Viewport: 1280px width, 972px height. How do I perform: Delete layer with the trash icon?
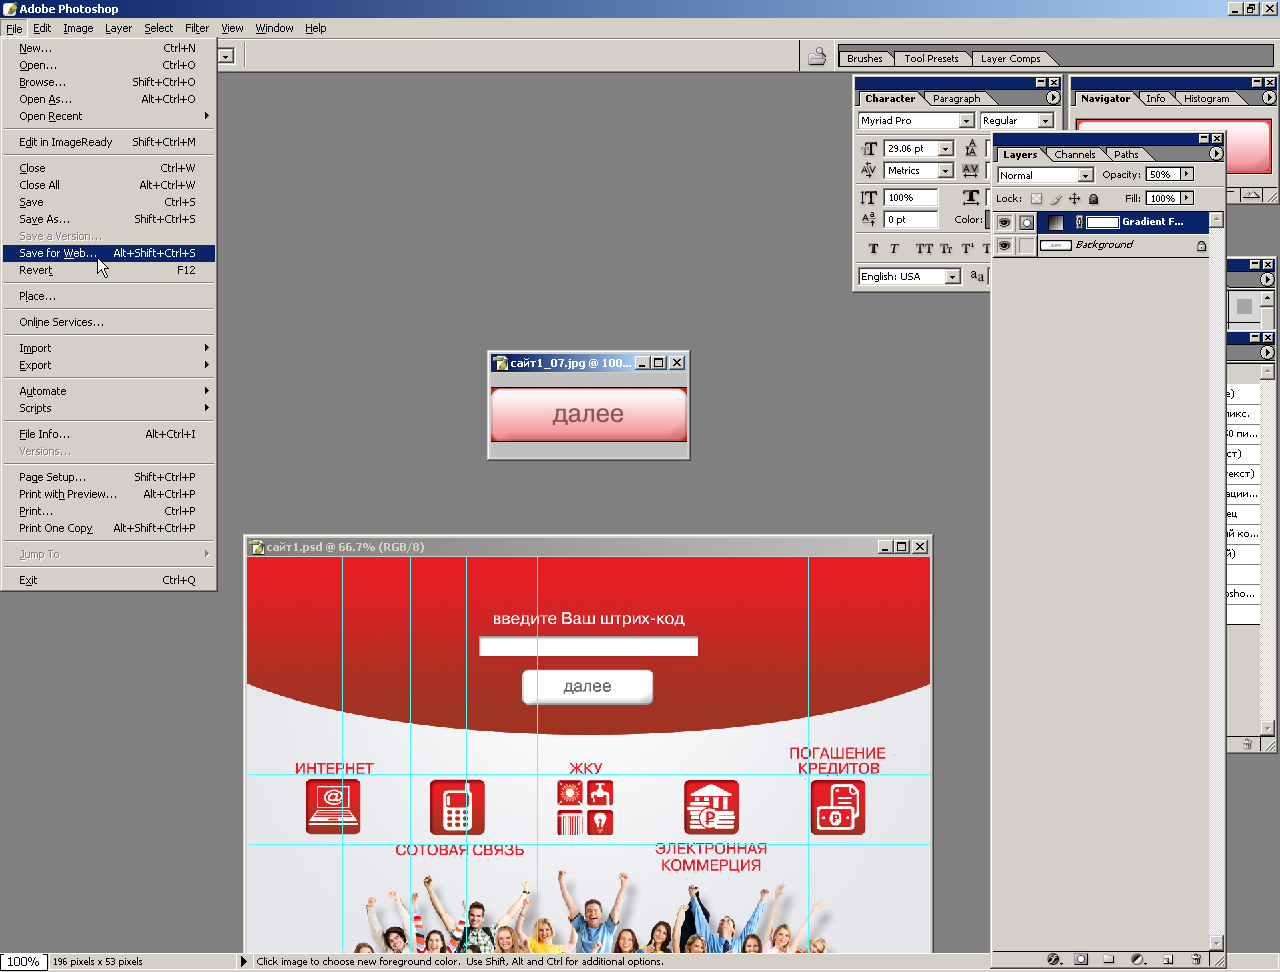[1196, 959]
